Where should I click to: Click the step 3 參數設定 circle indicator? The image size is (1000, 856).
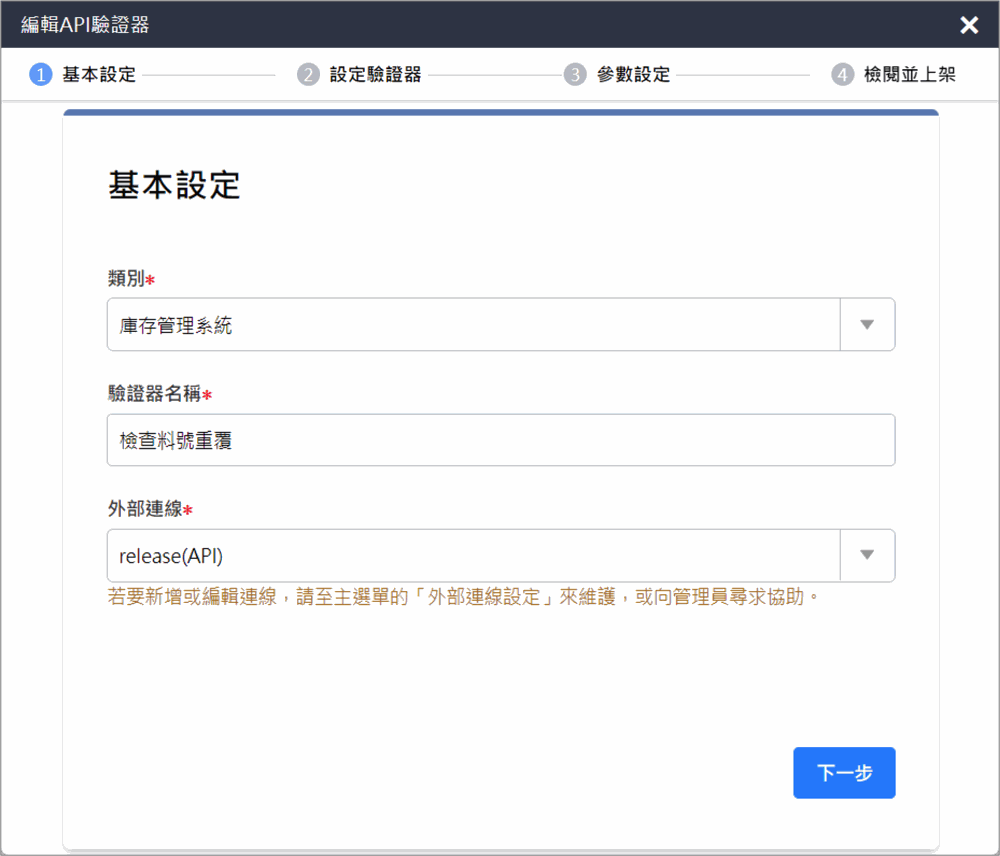click(x=575, y=74)
